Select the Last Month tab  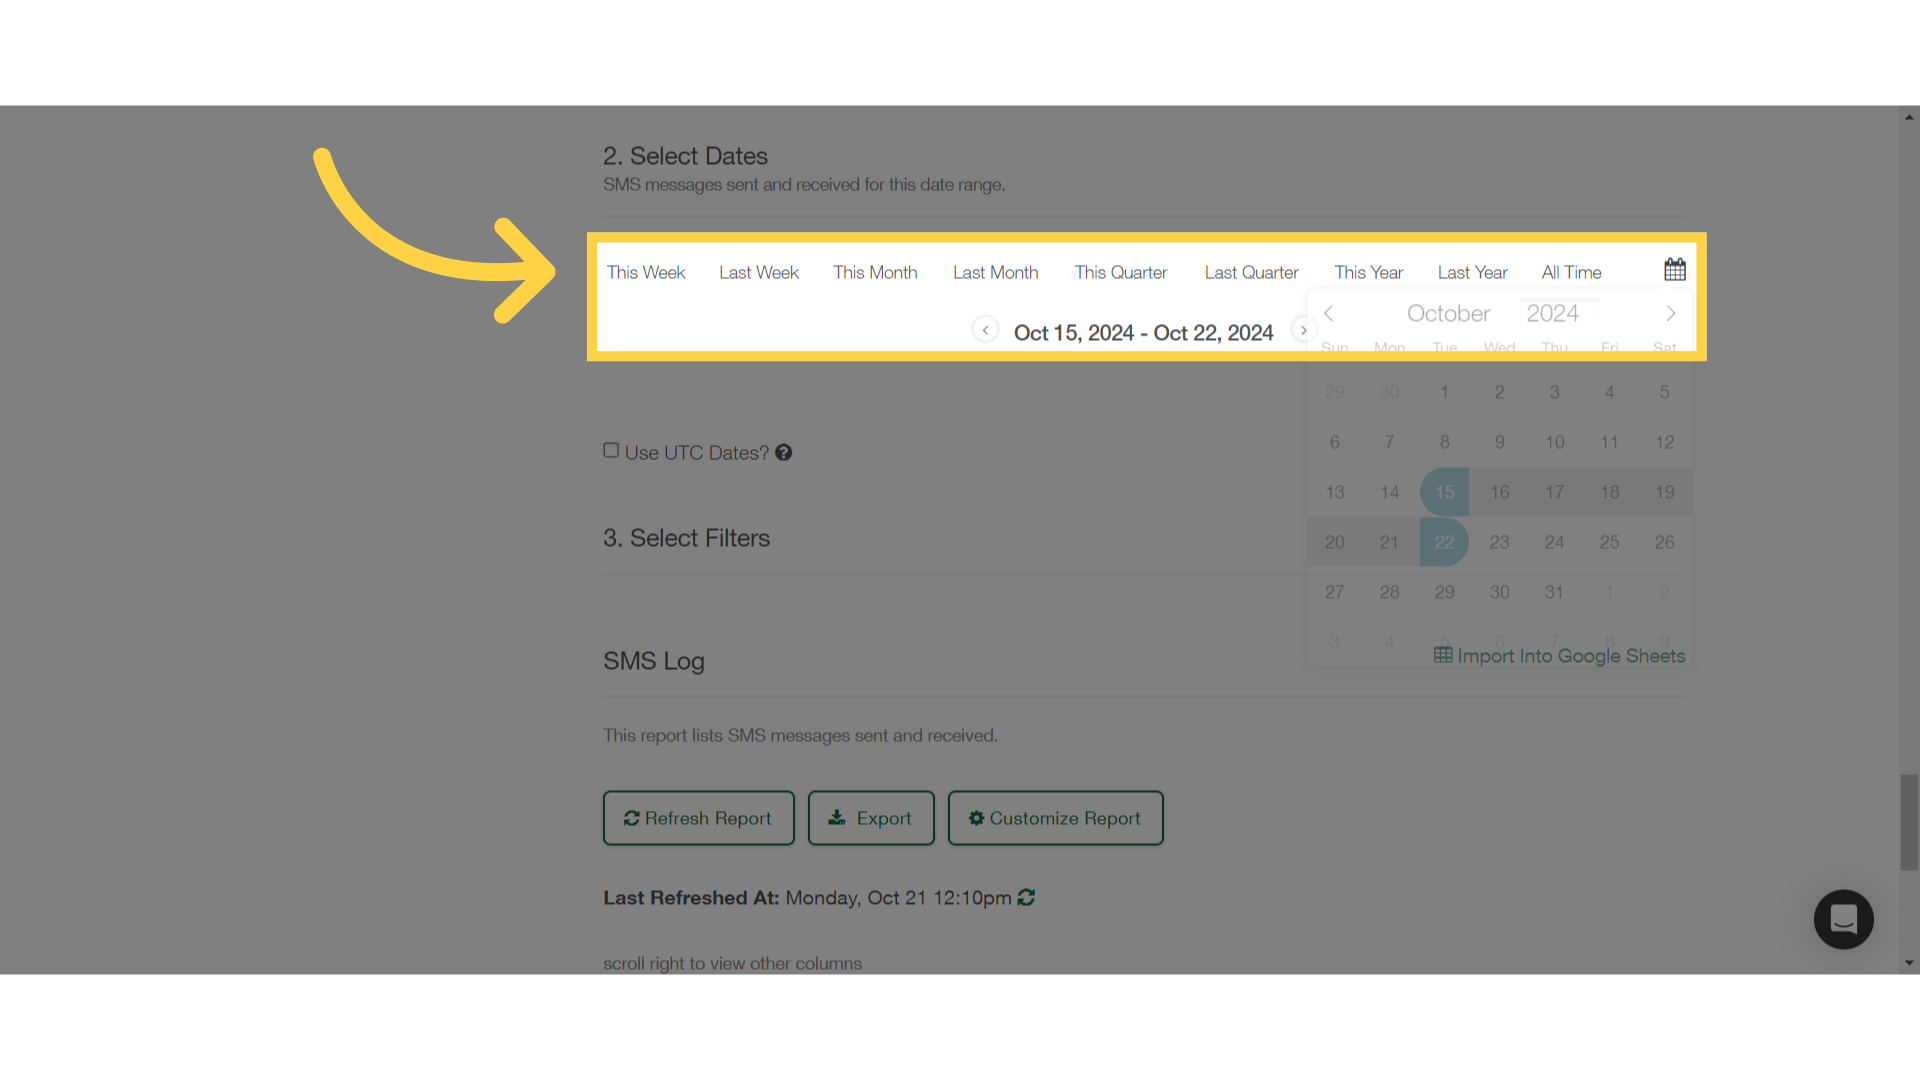pos(996,272)
